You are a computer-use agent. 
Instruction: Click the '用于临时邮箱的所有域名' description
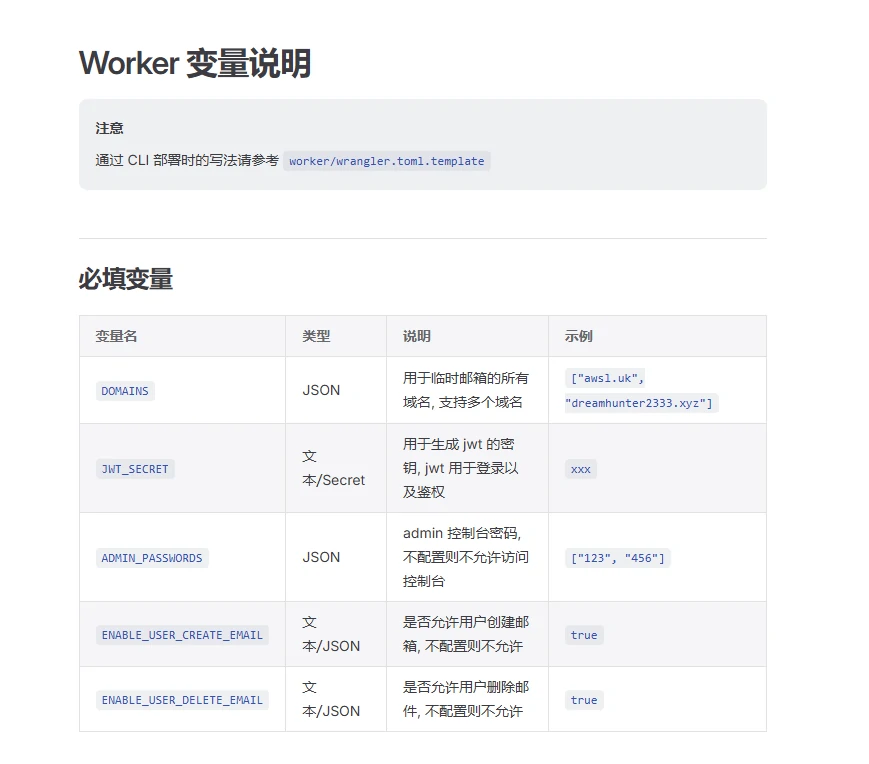point(466,390)
